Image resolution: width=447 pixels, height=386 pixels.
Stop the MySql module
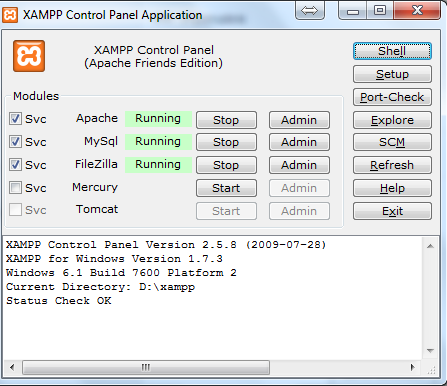click(226, 142)
